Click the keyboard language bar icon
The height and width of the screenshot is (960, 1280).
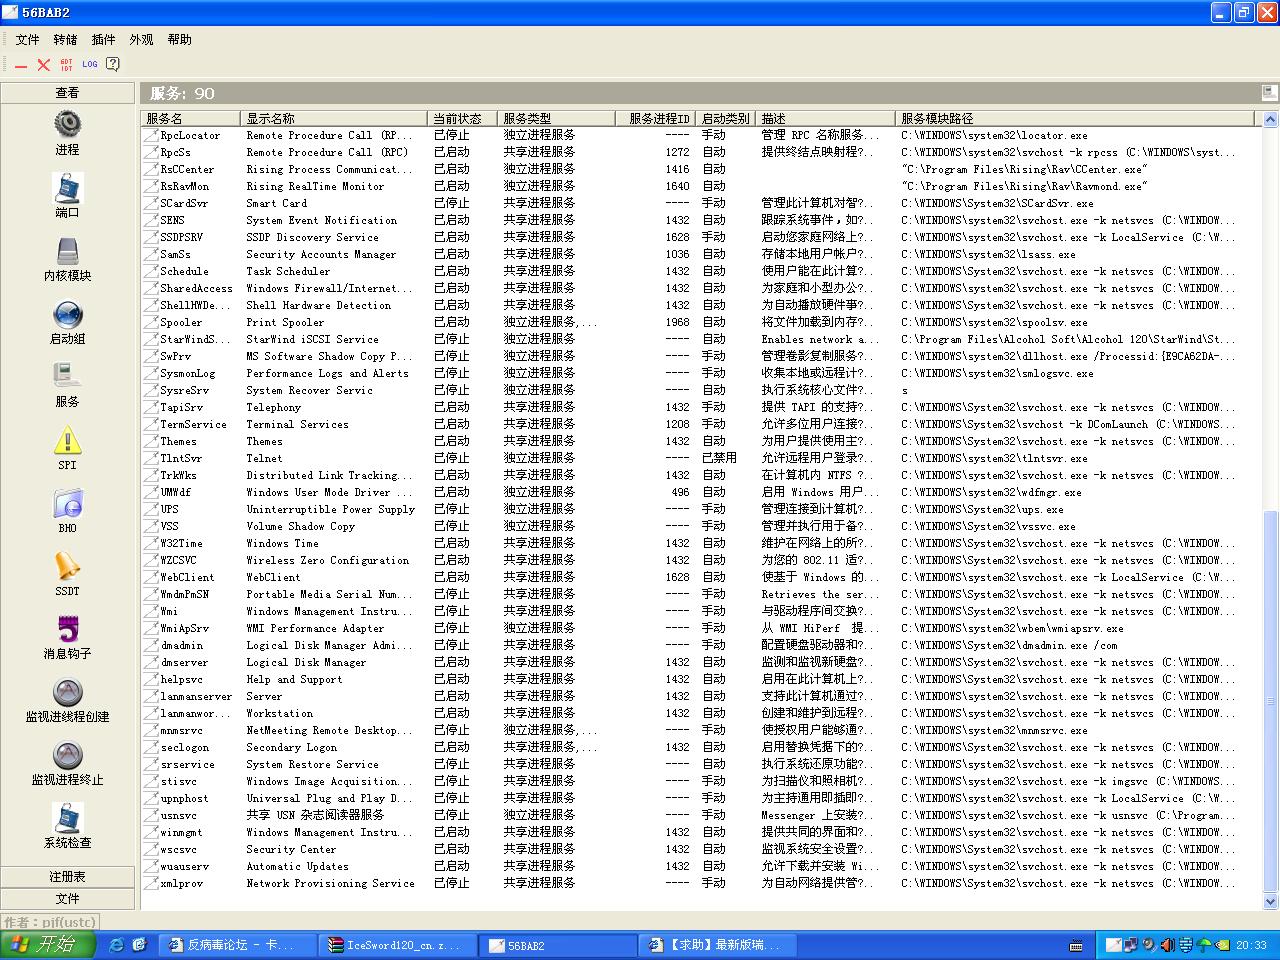click(1076, 944)
